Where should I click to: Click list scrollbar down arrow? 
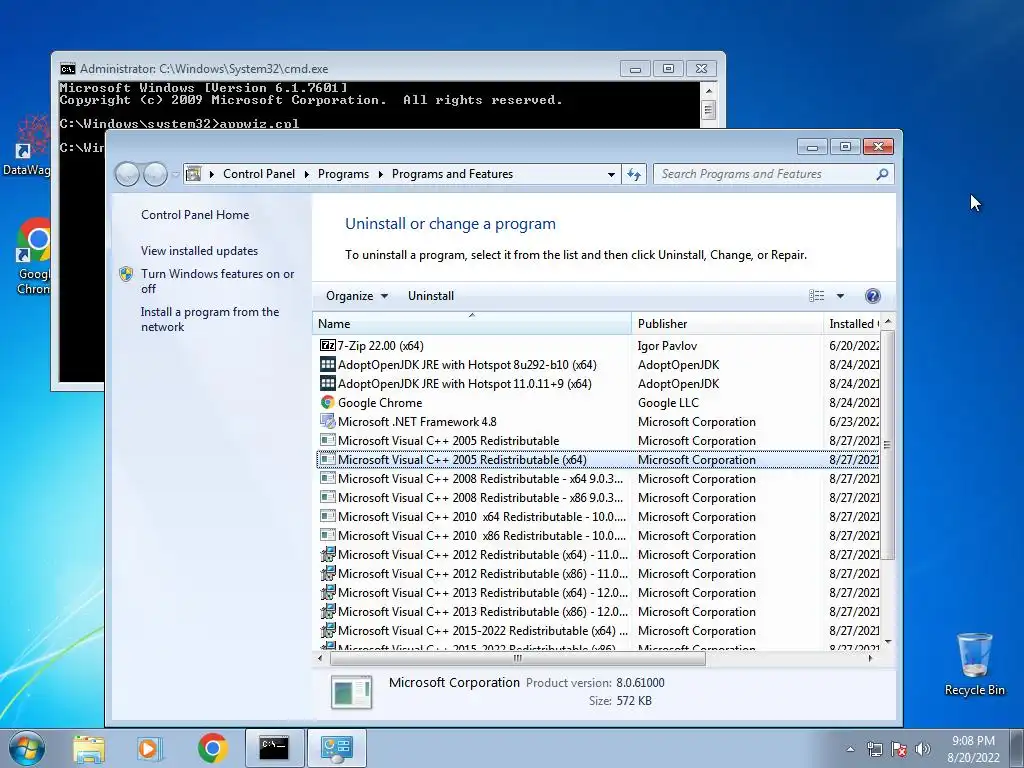887,642
